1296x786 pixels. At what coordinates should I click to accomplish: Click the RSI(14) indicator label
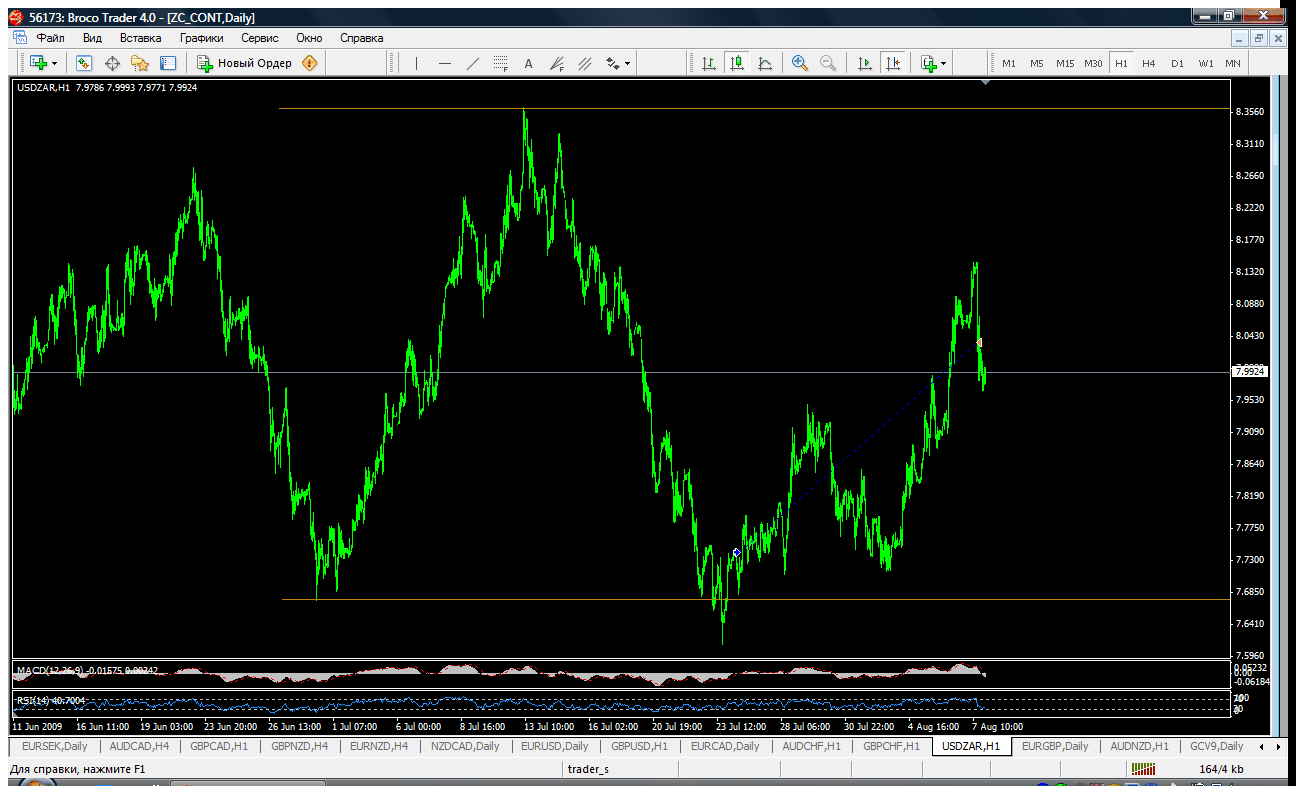(51, 701)
